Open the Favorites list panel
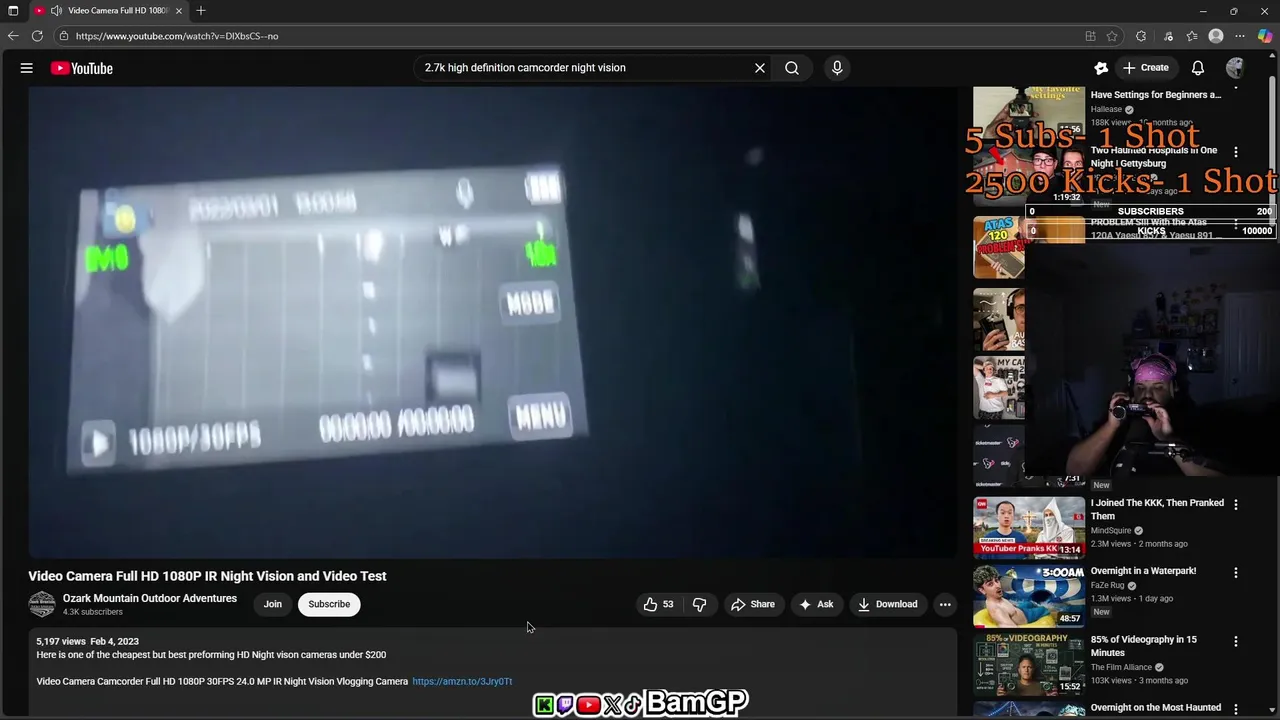Image resolution: width=1280 pixels, height=720 pixels. (x=1192, y=36)
